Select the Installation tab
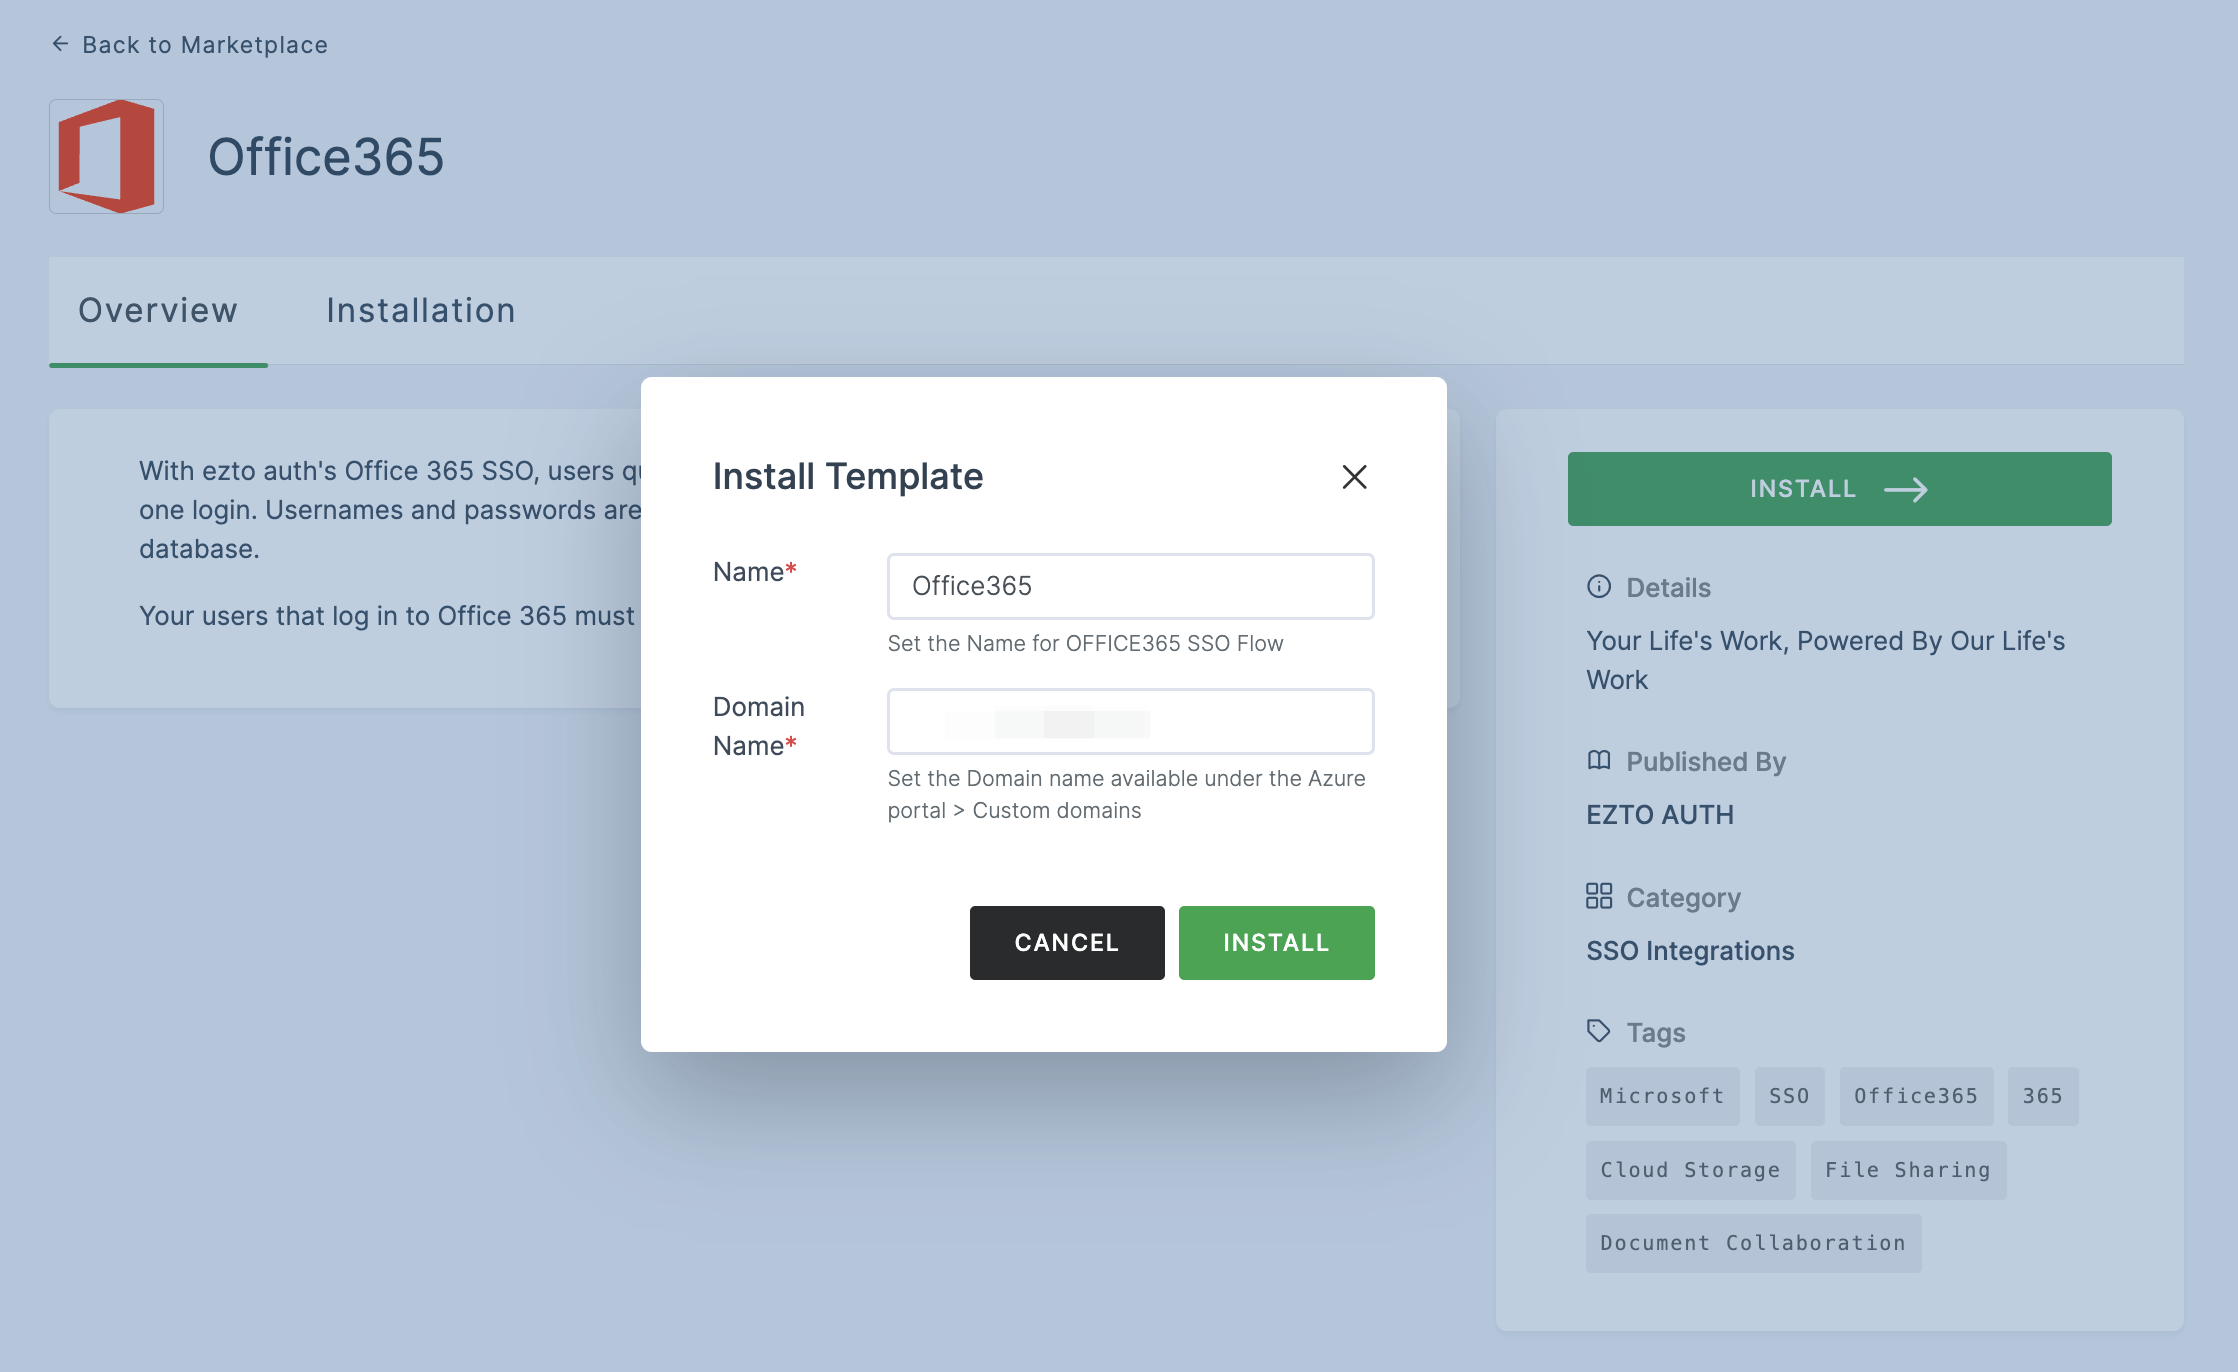Image resolution: width=2238 pixels, height=1372 pixels. click(420, 310)
